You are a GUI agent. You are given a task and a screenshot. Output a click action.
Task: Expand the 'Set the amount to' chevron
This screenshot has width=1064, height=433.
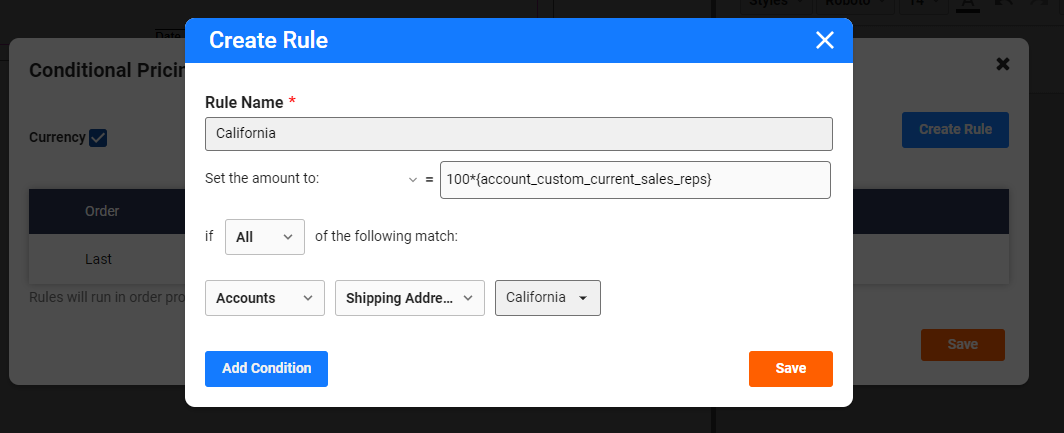[413, 180]
